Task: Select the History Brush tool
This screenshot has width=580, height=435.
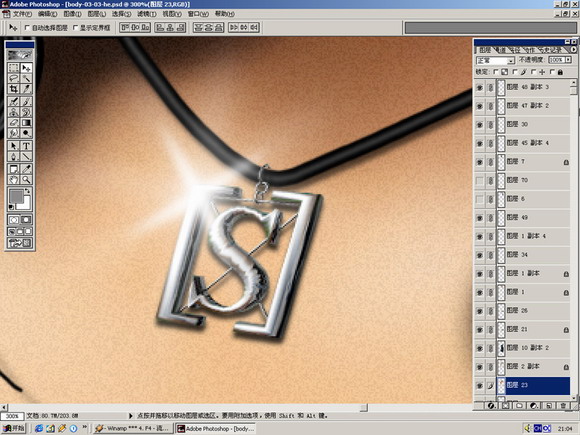Action: pyautogui.click(x=26, y=112)
